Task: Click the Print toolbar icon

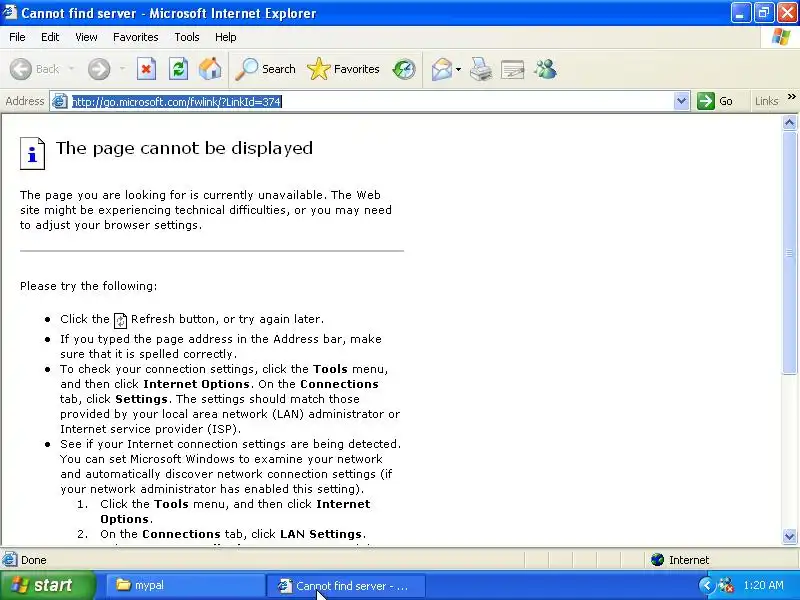Action: click(481, 69)
